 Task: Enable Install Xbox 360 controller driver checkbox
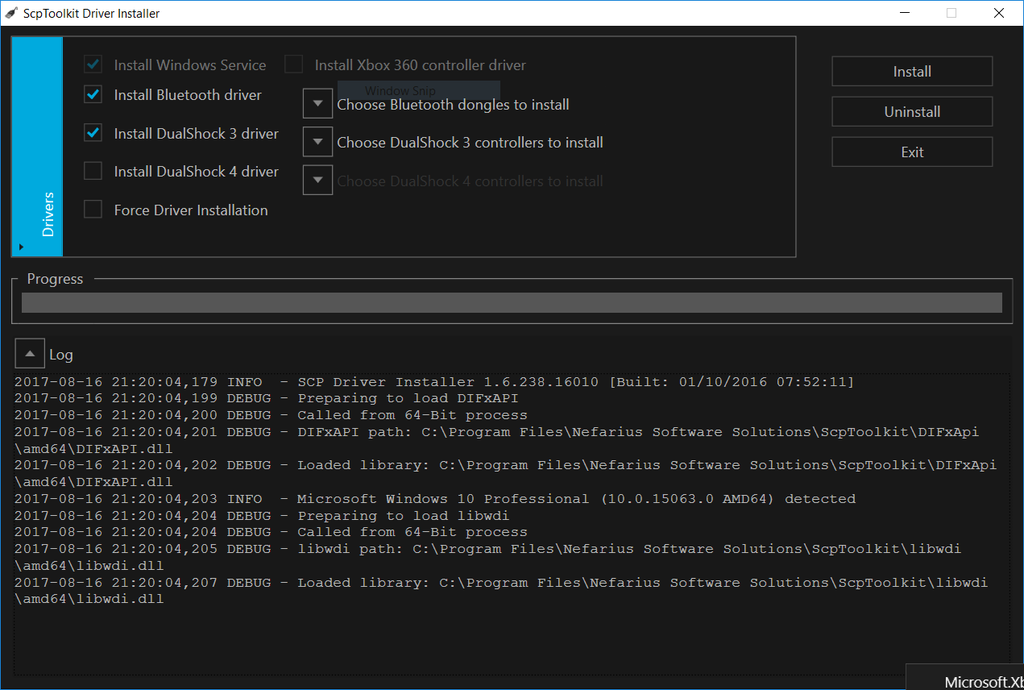click(x=294, y=65)
